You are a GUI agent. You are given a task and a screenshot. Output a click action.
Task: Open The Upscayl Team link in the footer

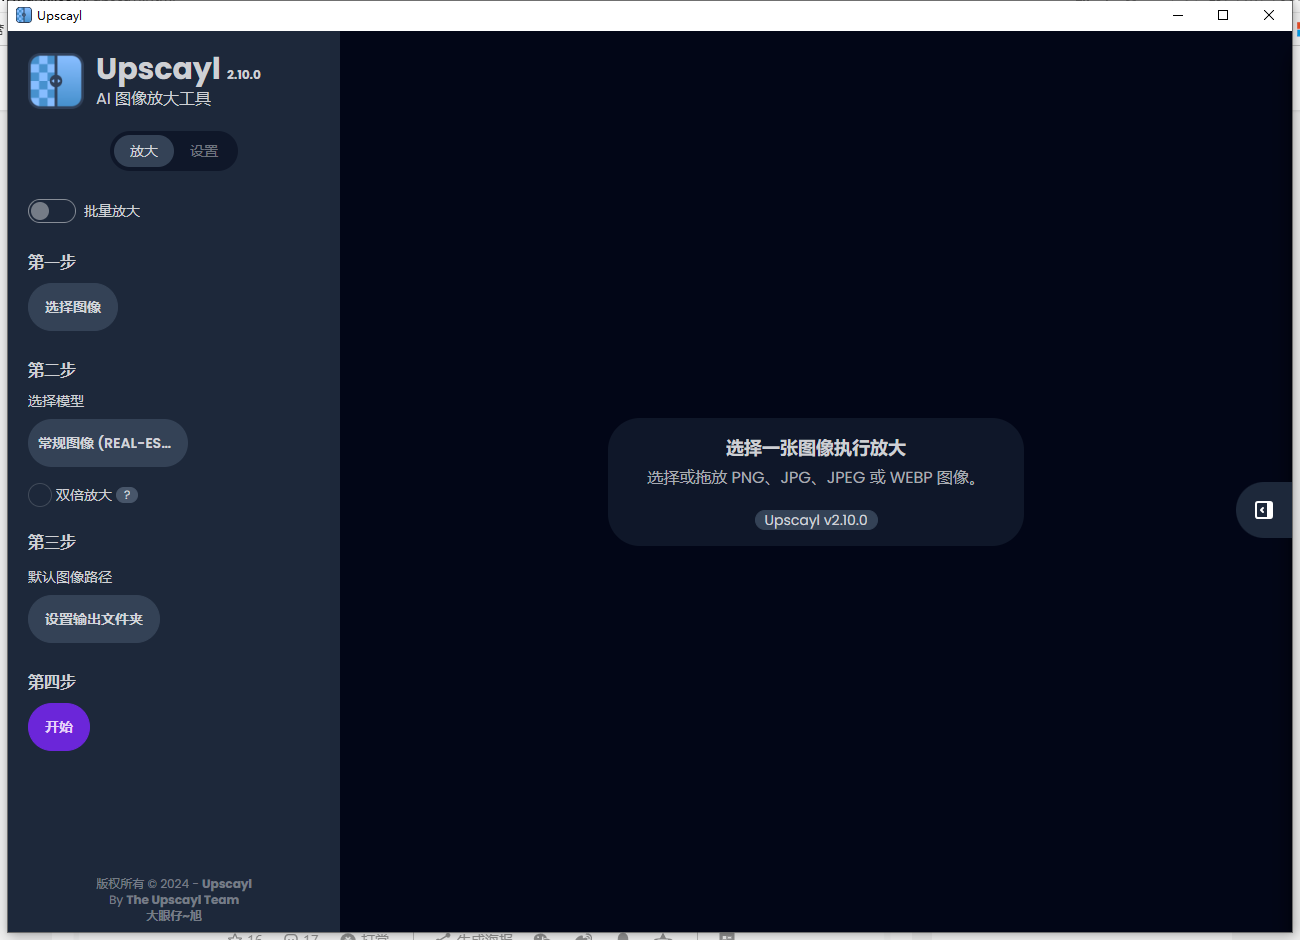(x=182, y=899)
